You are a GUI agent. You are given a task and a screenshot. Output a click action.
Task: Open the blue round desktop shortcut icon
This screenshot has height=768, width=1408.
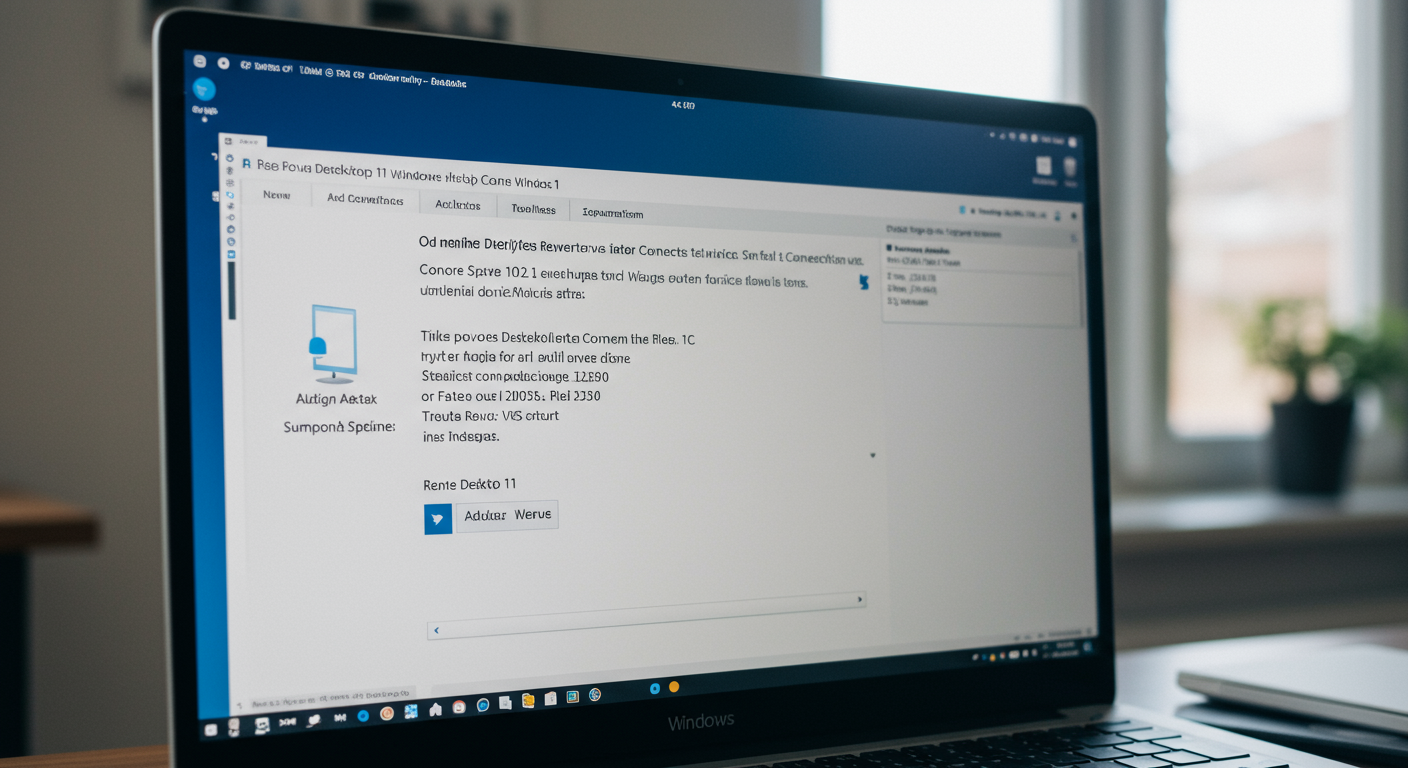pyautogui.click(x=204, y=89)
